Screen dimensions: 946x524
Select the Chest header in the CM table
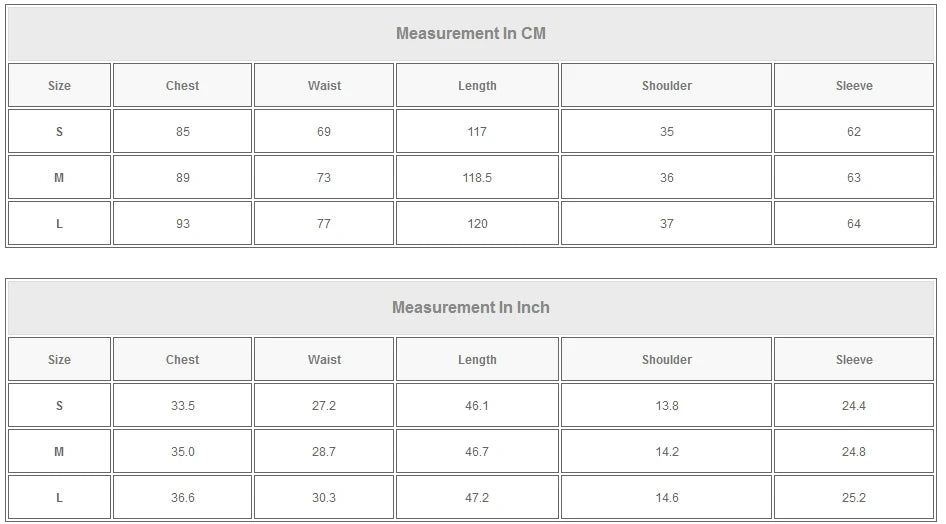[182, 86]
